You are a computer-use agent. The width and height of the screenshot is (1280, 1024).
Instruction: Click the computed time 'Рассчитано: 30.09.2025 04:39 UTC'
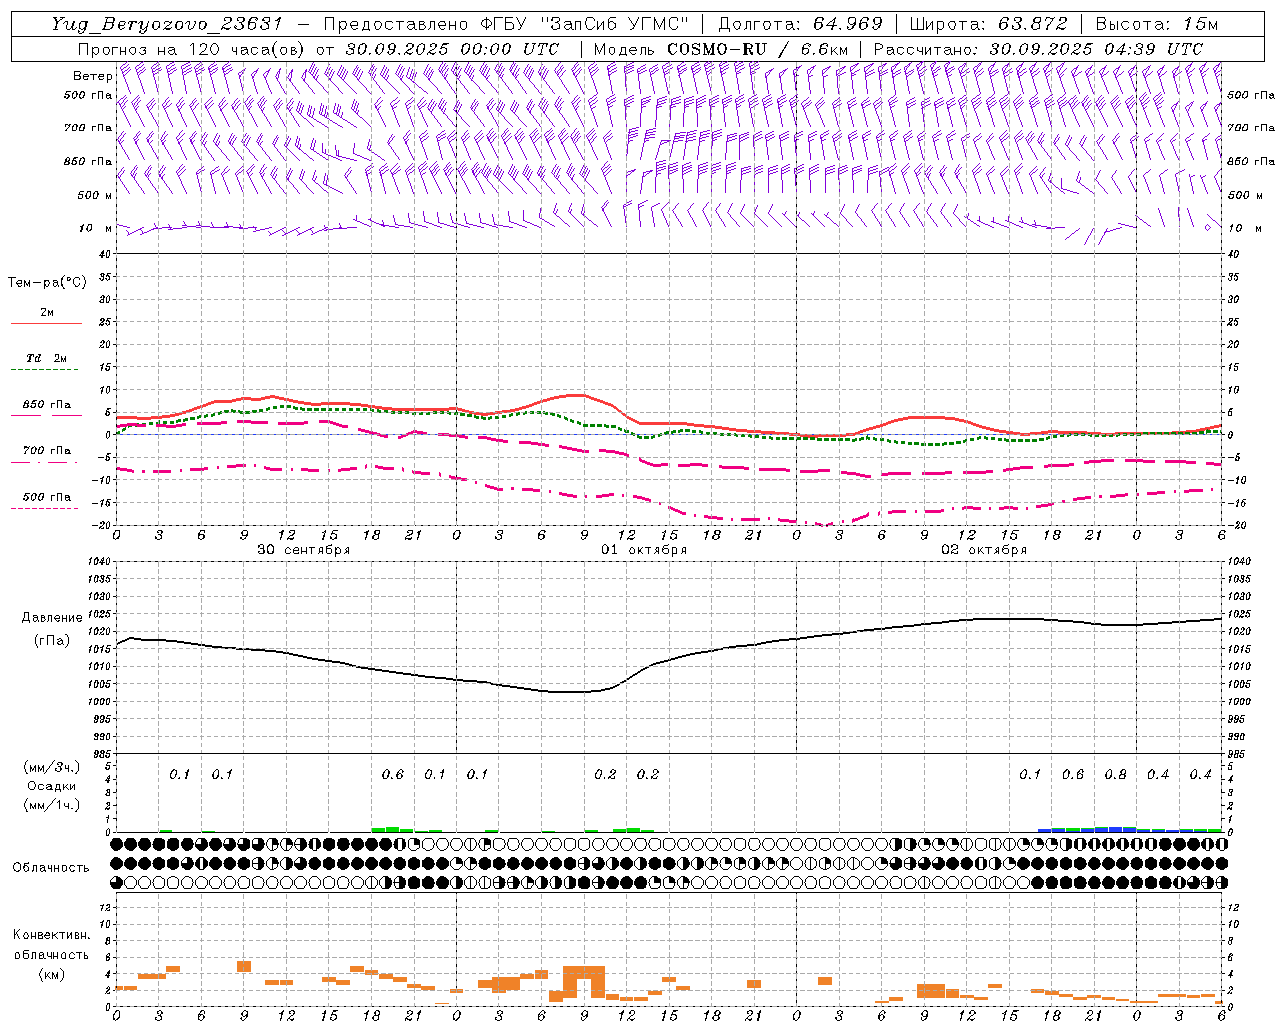pyautogui.click(x=1038, y=49)
